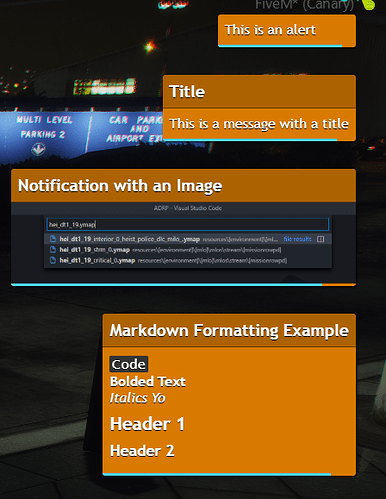Click the file icon beside hei_dt1_19_critical_0.ymap
Screen dimensions: 386x499
[x=53, y=260]
